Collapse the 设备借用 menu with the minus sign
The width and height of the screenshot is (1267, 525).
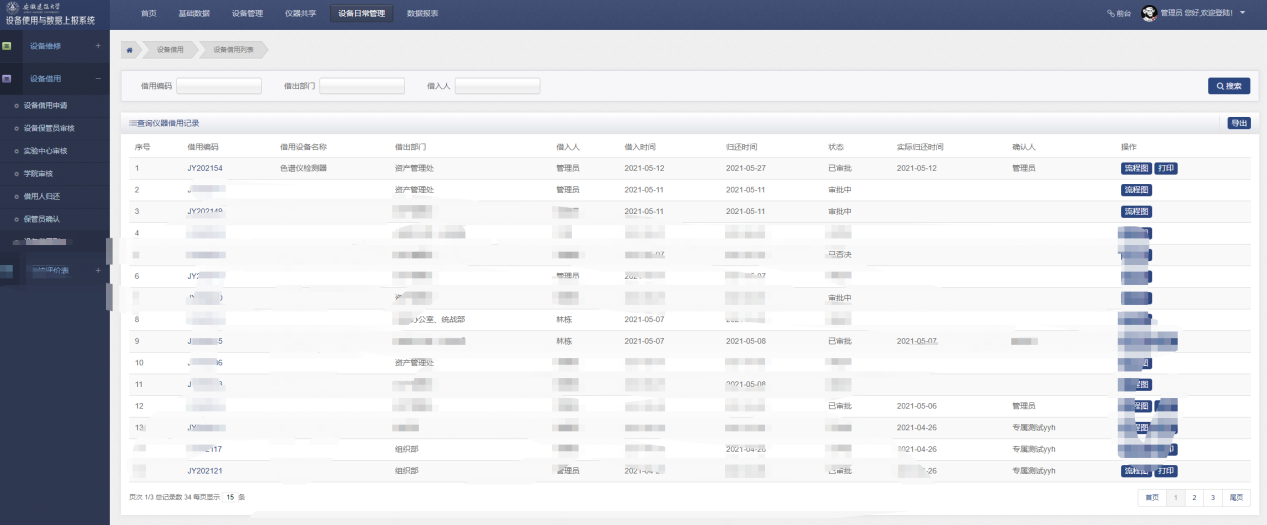pos(97,78)
